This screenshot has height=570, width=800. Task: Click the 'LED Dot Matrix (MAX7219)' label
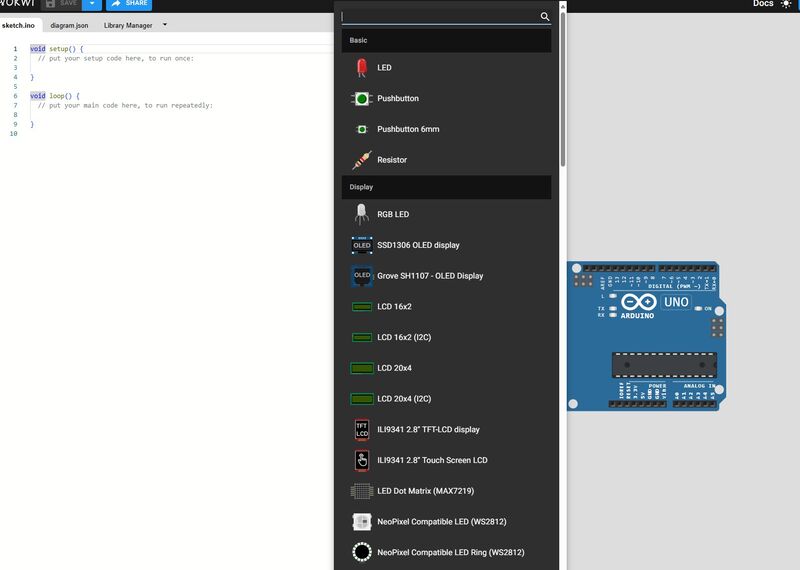point(426,491)
